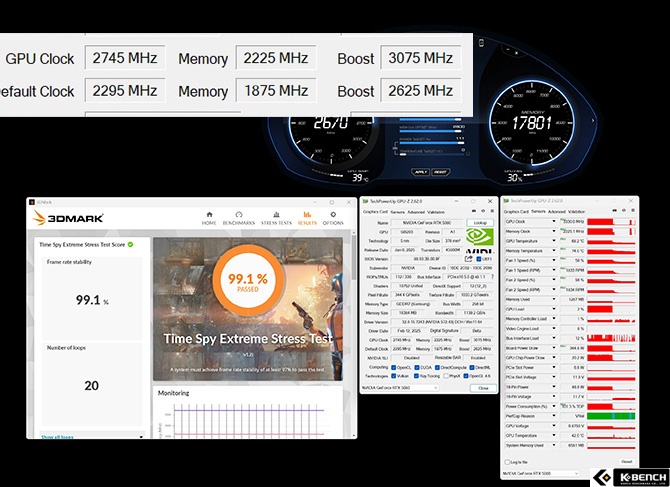Click the BIOS share/export icon in GPU-Z
Image resolution: width=670 pixels, height=487 pixels.
(x=469, y=258)
